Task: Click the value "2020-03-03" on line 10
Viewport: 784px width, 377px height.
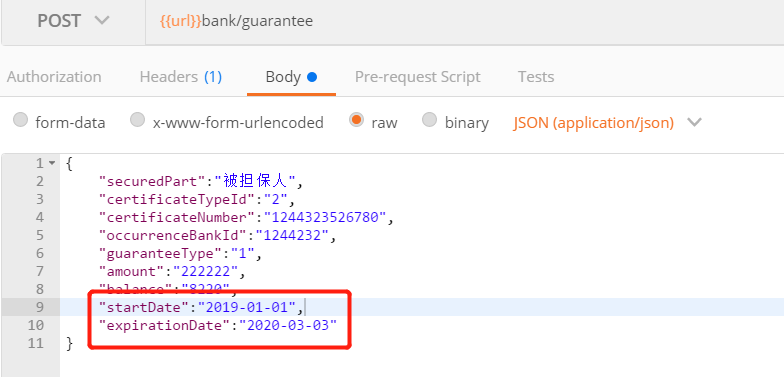Action: pos(288,326)
